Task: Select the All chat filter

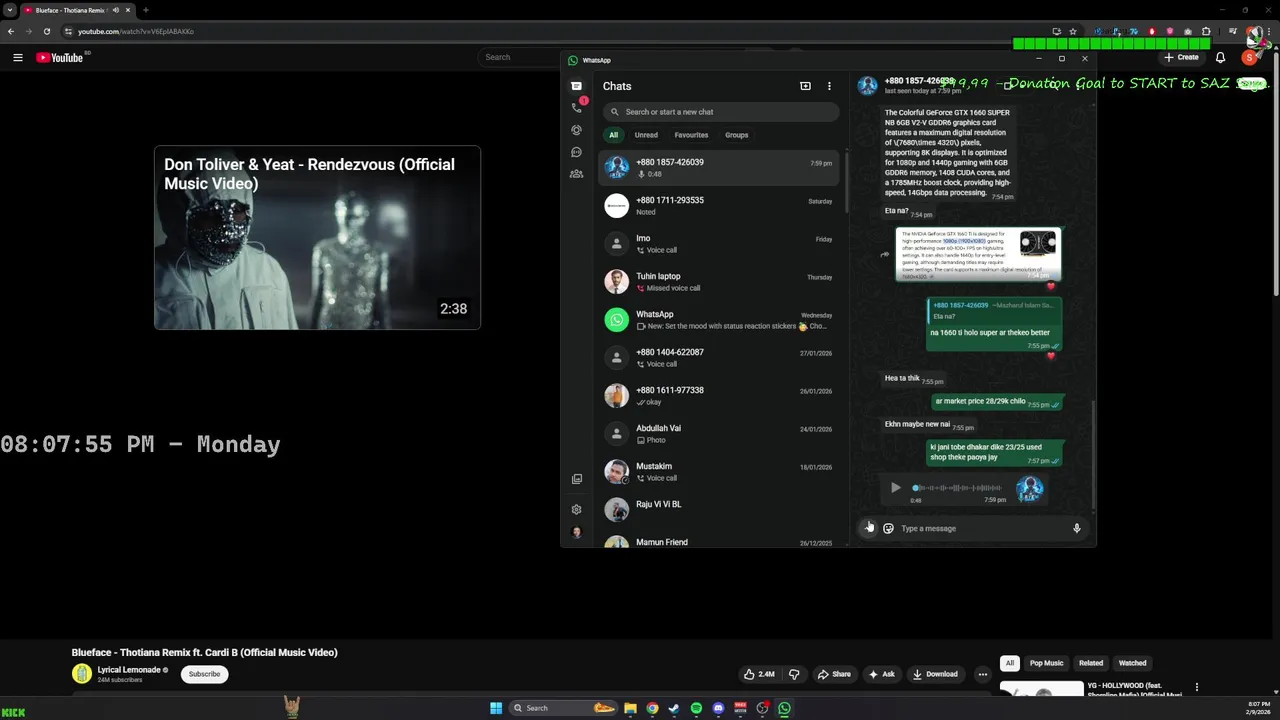Action: tap(613, 135)
